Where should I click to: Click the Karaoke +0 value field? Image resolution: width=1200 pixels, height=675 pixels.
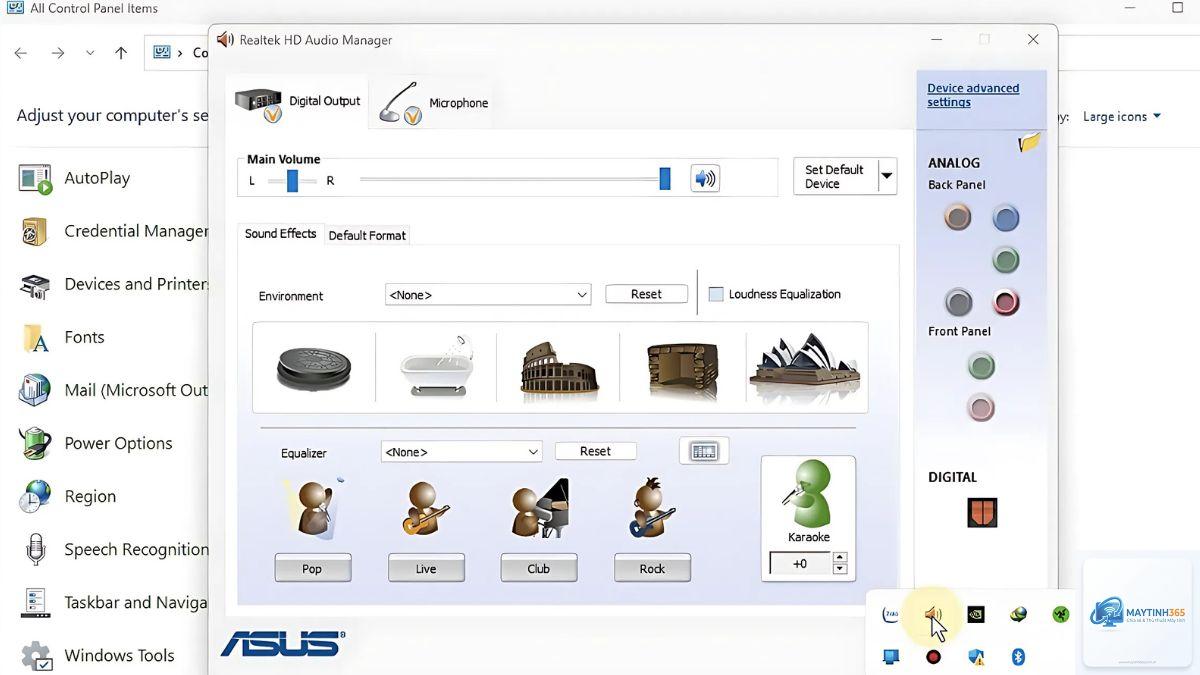click(800, 564)
